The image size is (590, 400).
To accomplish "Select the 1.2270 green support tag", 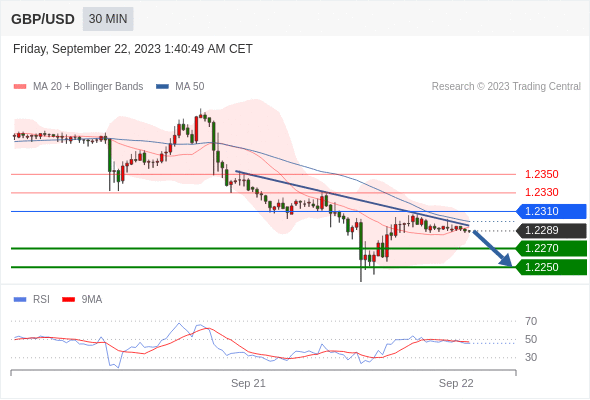I will (551, 249).
